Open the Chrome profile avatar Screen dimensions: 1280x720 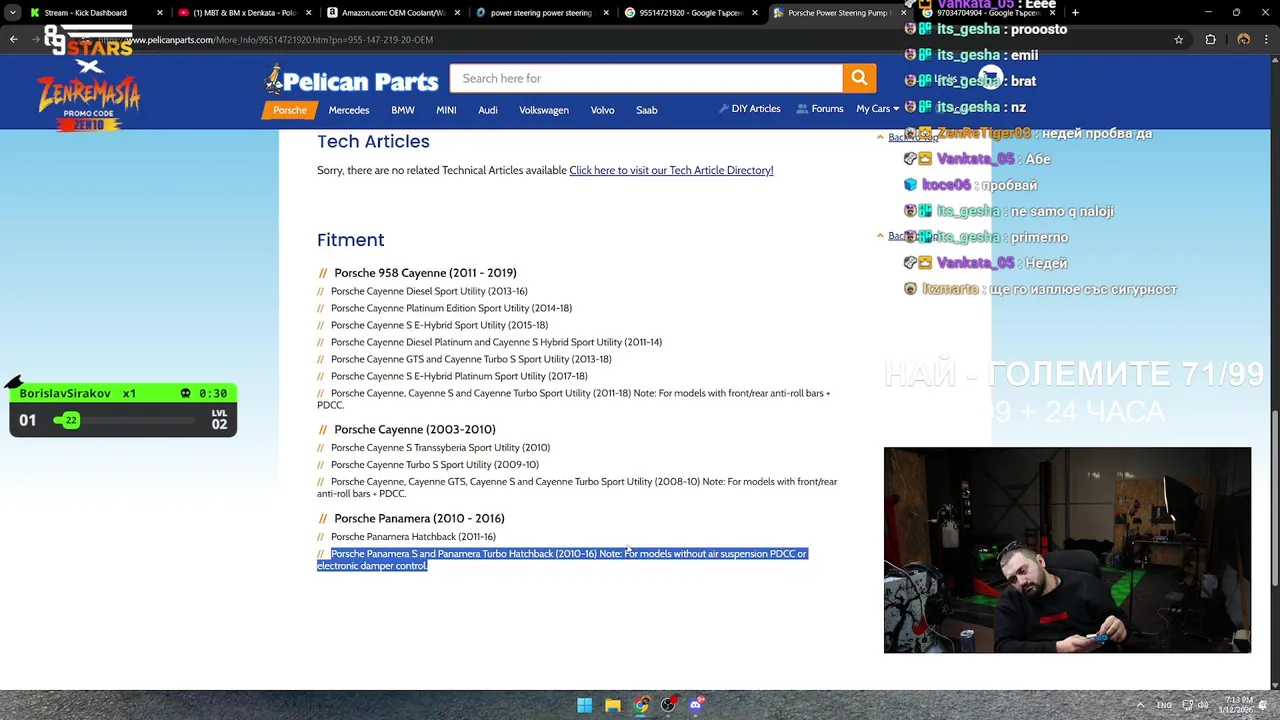pyautogui.click(x=1243, y=39)
